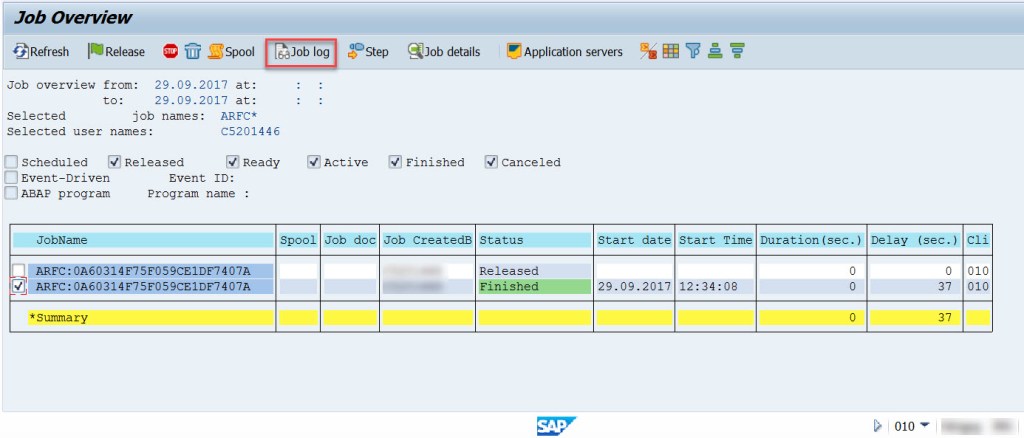Click the start date 29.09.2017 cell
The image size is (1024, 438).
pos(634,287)
